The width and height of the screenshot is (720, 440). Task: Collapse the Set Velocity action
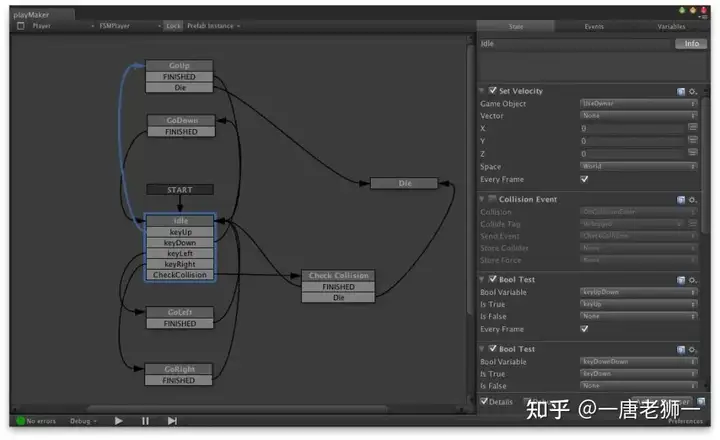point(482,91)
